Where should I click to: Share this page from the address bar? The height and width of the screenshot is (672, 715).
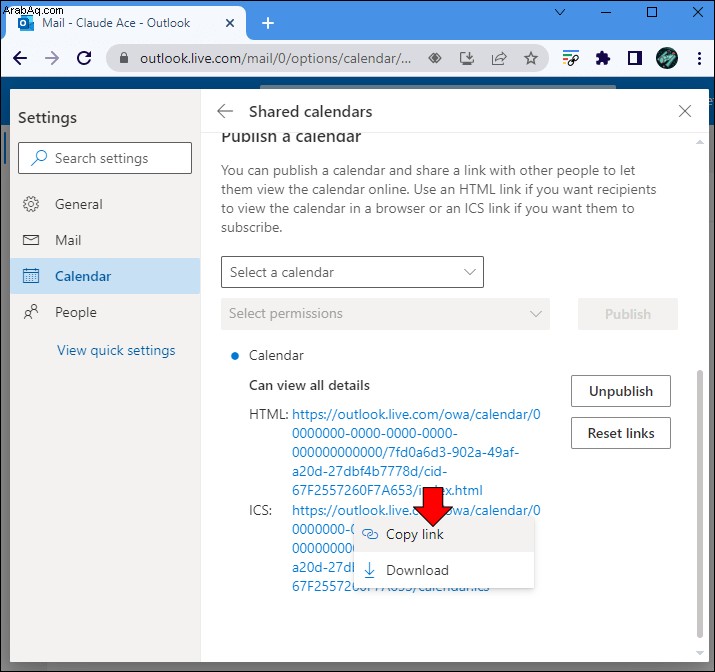coord(499,58)
